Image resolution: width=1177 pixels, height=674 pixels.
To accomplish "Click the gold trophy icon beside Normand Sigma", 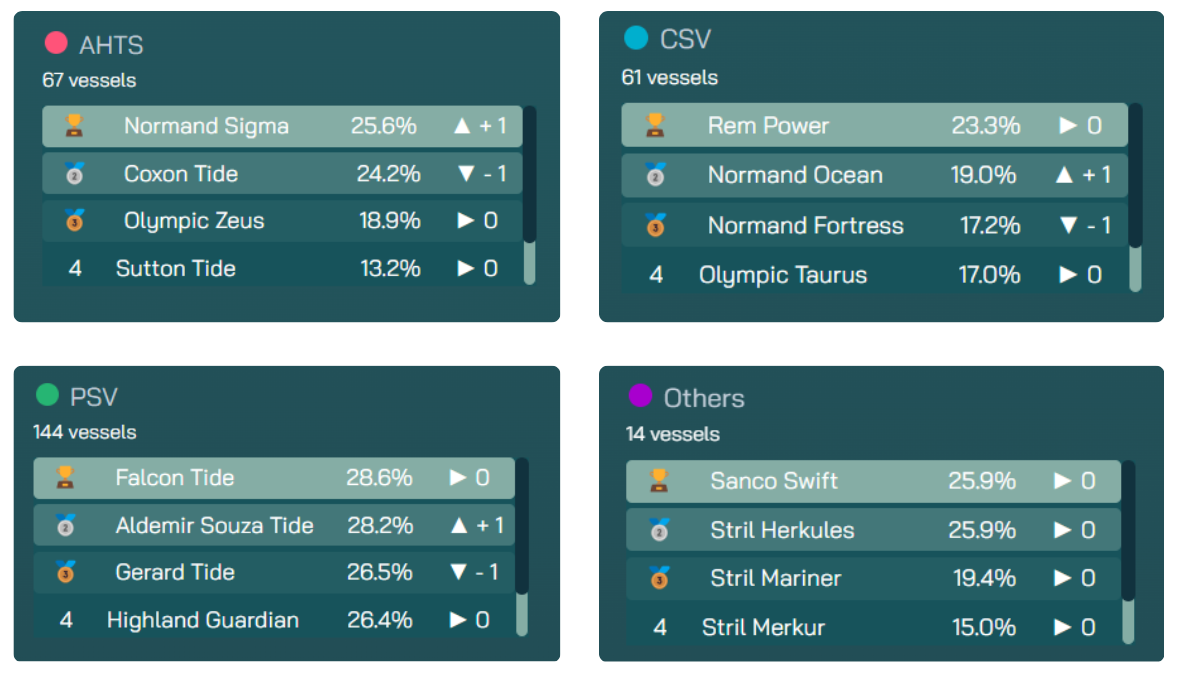I will 74,126.
